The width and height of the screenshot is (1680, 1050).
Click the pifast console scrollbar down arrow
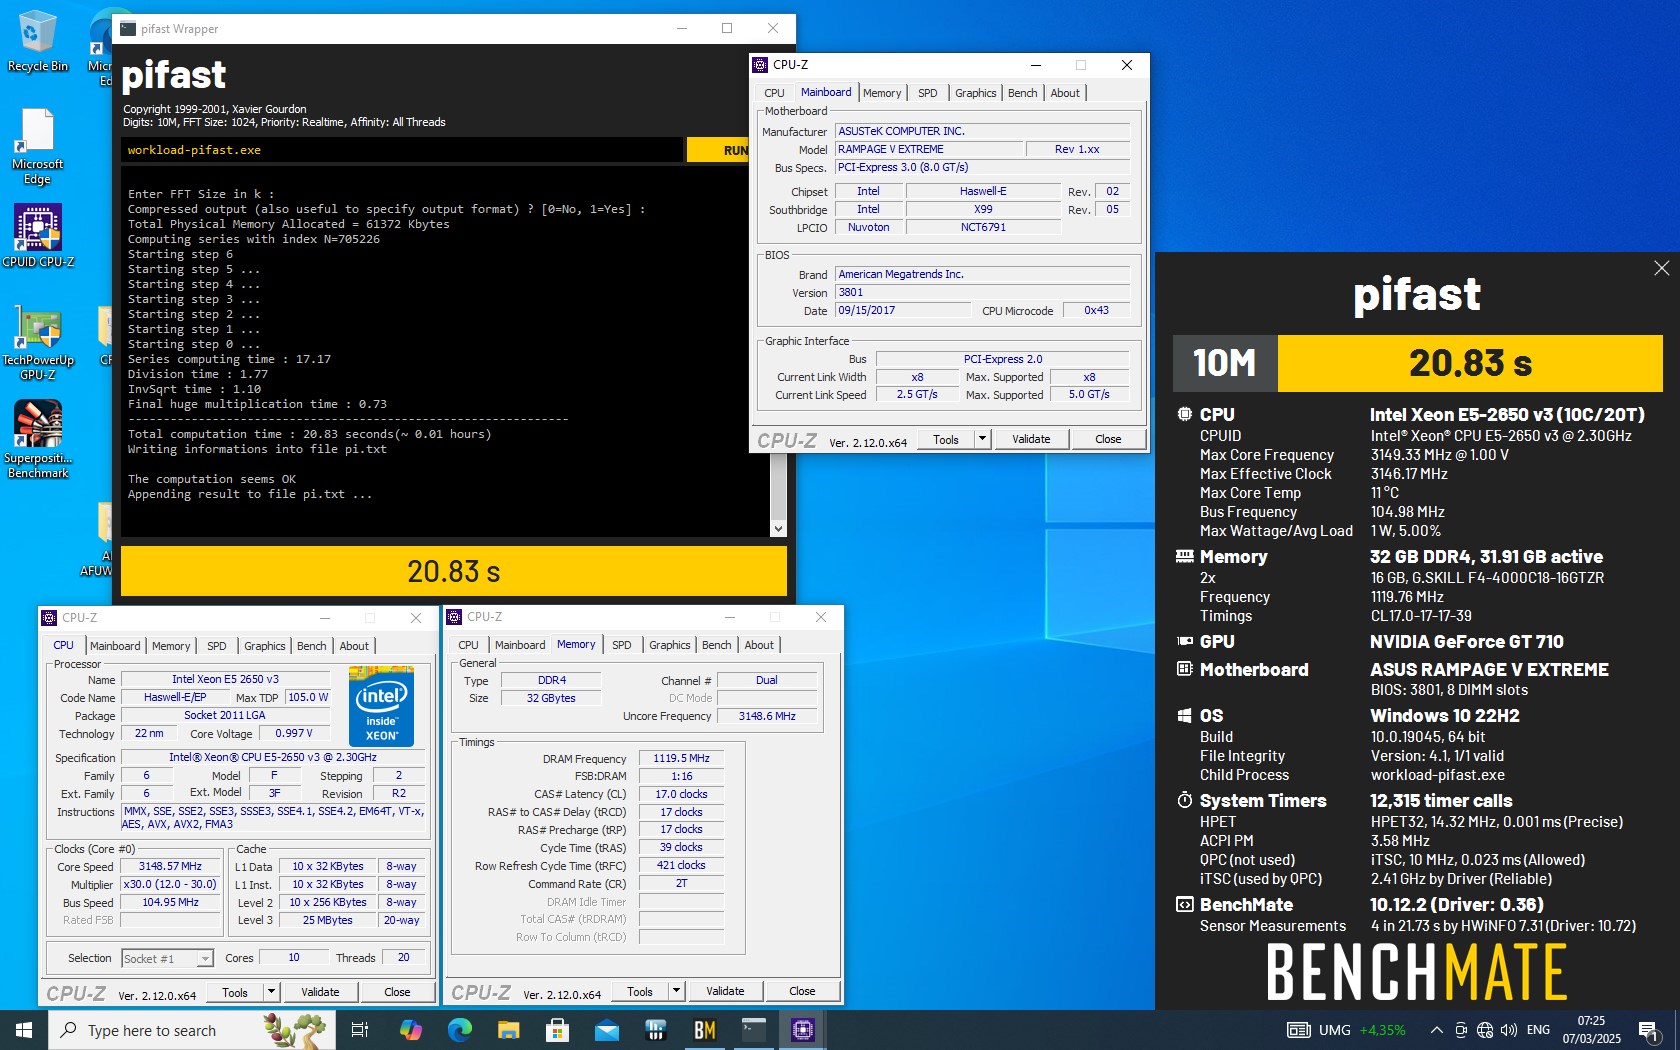tap(778, 529)
